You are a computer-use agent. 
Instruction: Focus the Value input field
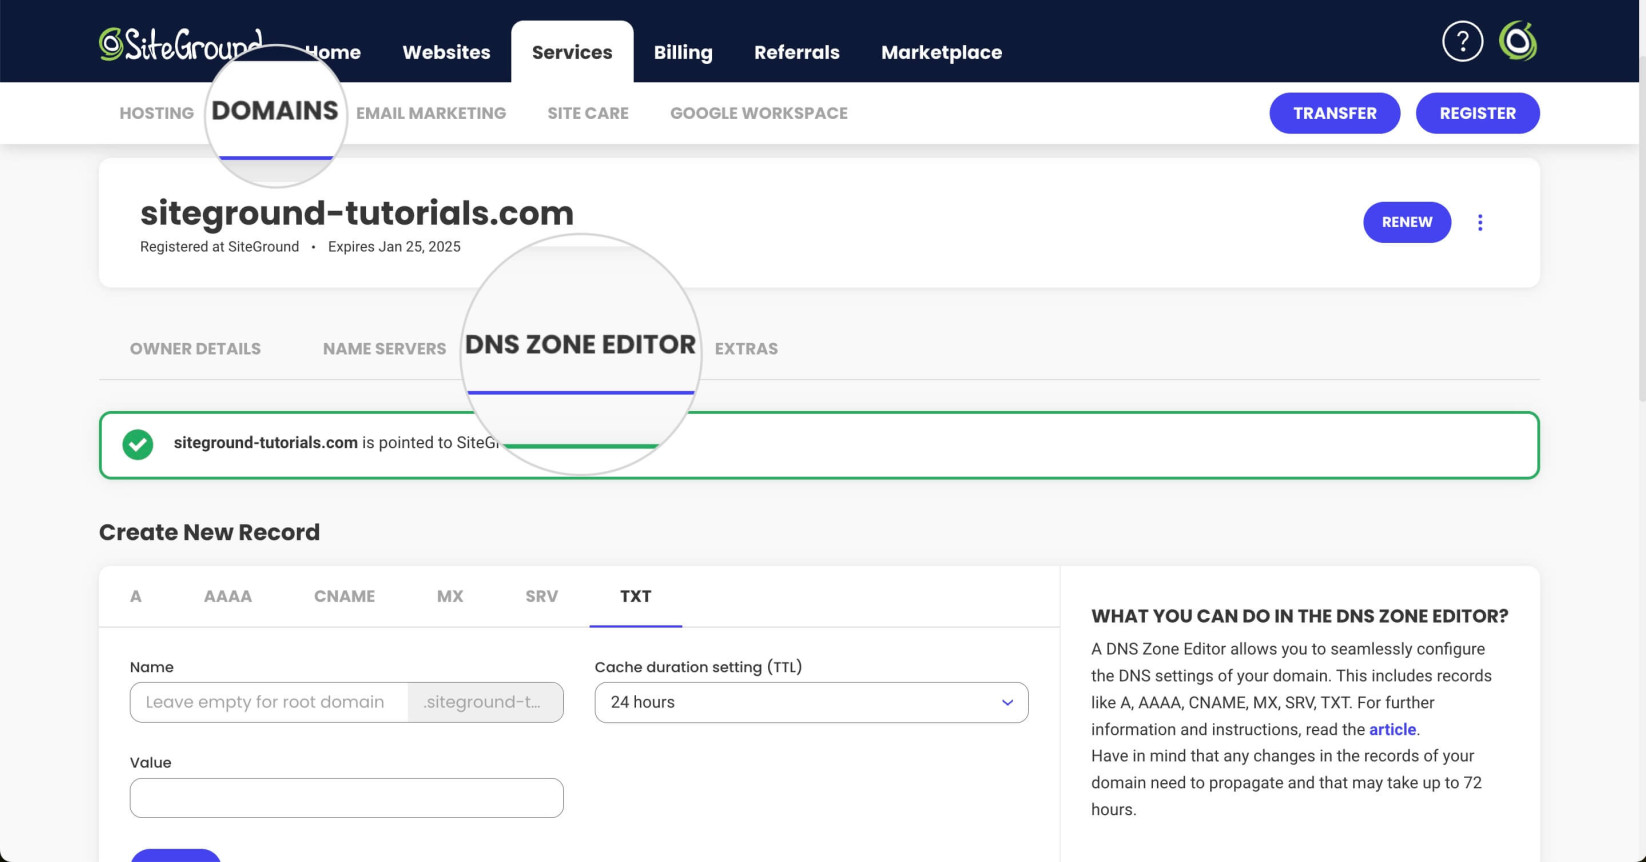pyautogui.click(x=347, y=798)
